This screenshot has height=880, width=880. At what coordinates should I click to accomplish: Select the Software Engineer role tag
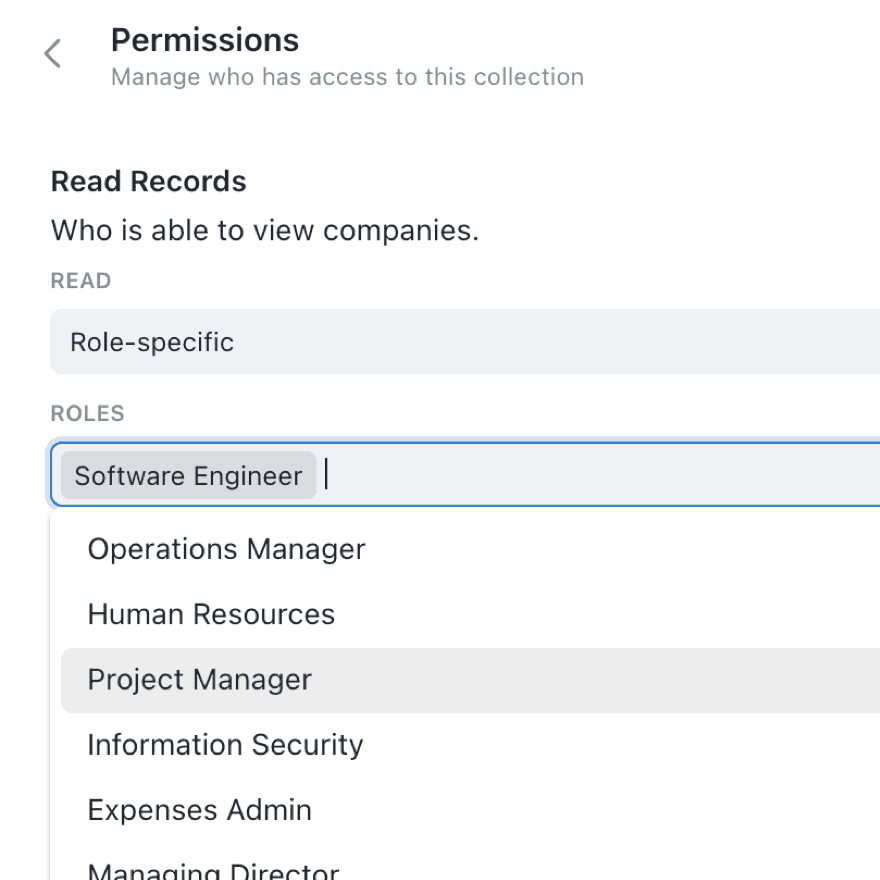pyautogui.click(x=189, y=475)
